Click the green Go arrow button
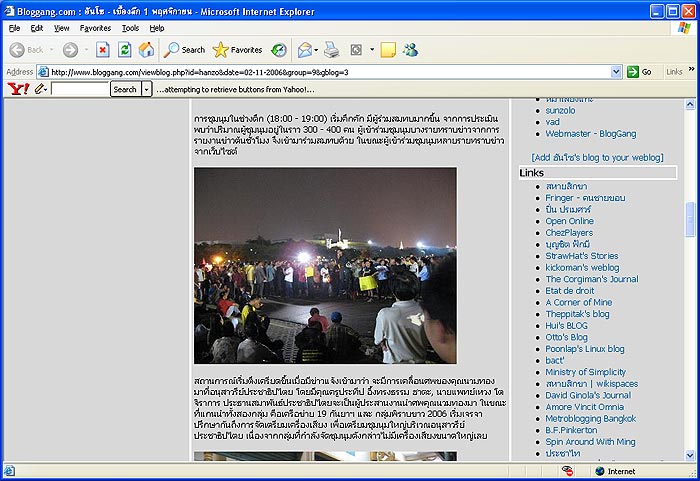Screen dimensions: 700x481 [x=633, y=72]
